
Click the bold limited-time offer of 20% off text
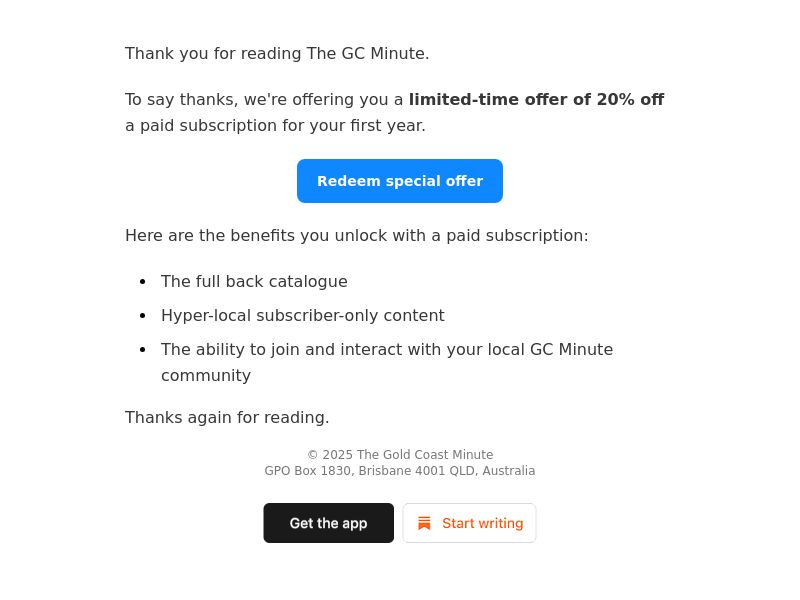[536, 99]
